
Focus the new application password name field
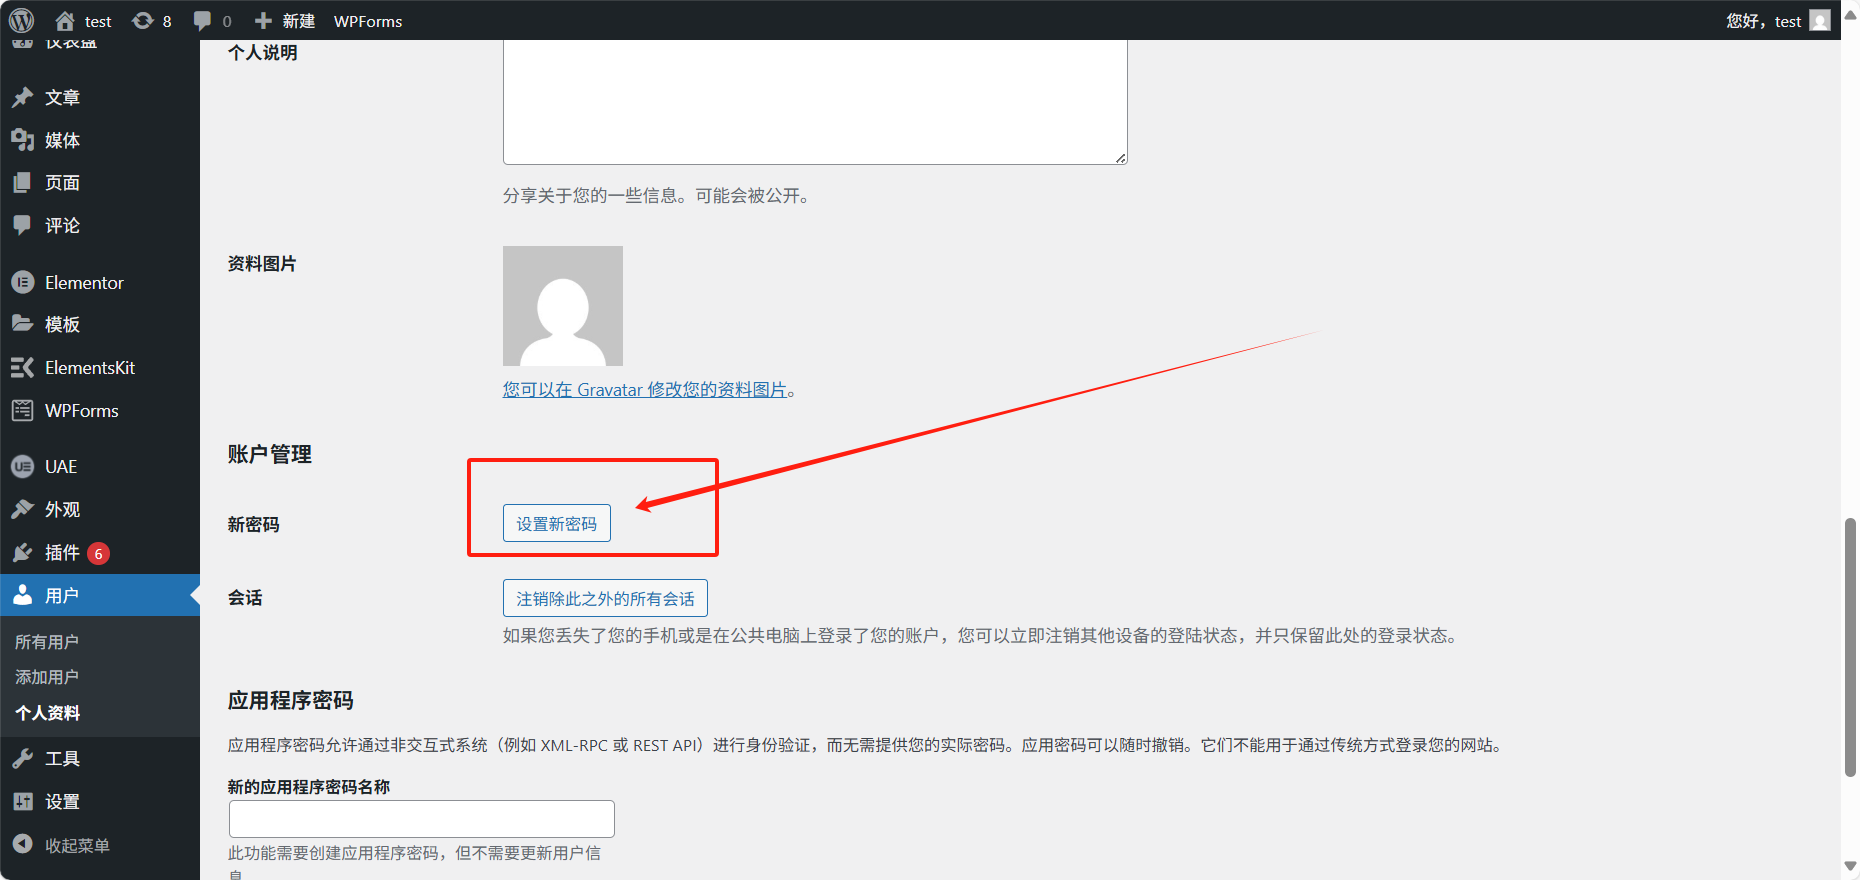coord(421,819)
